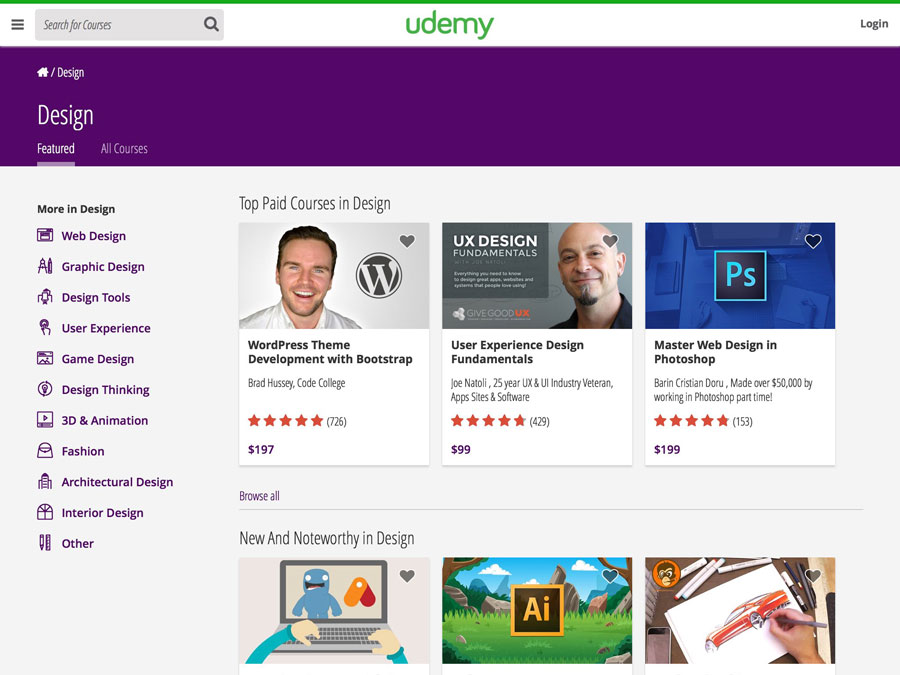Screen dimensions: 900x675
Task: Click the Other category icon
Action: click(45, 543)
